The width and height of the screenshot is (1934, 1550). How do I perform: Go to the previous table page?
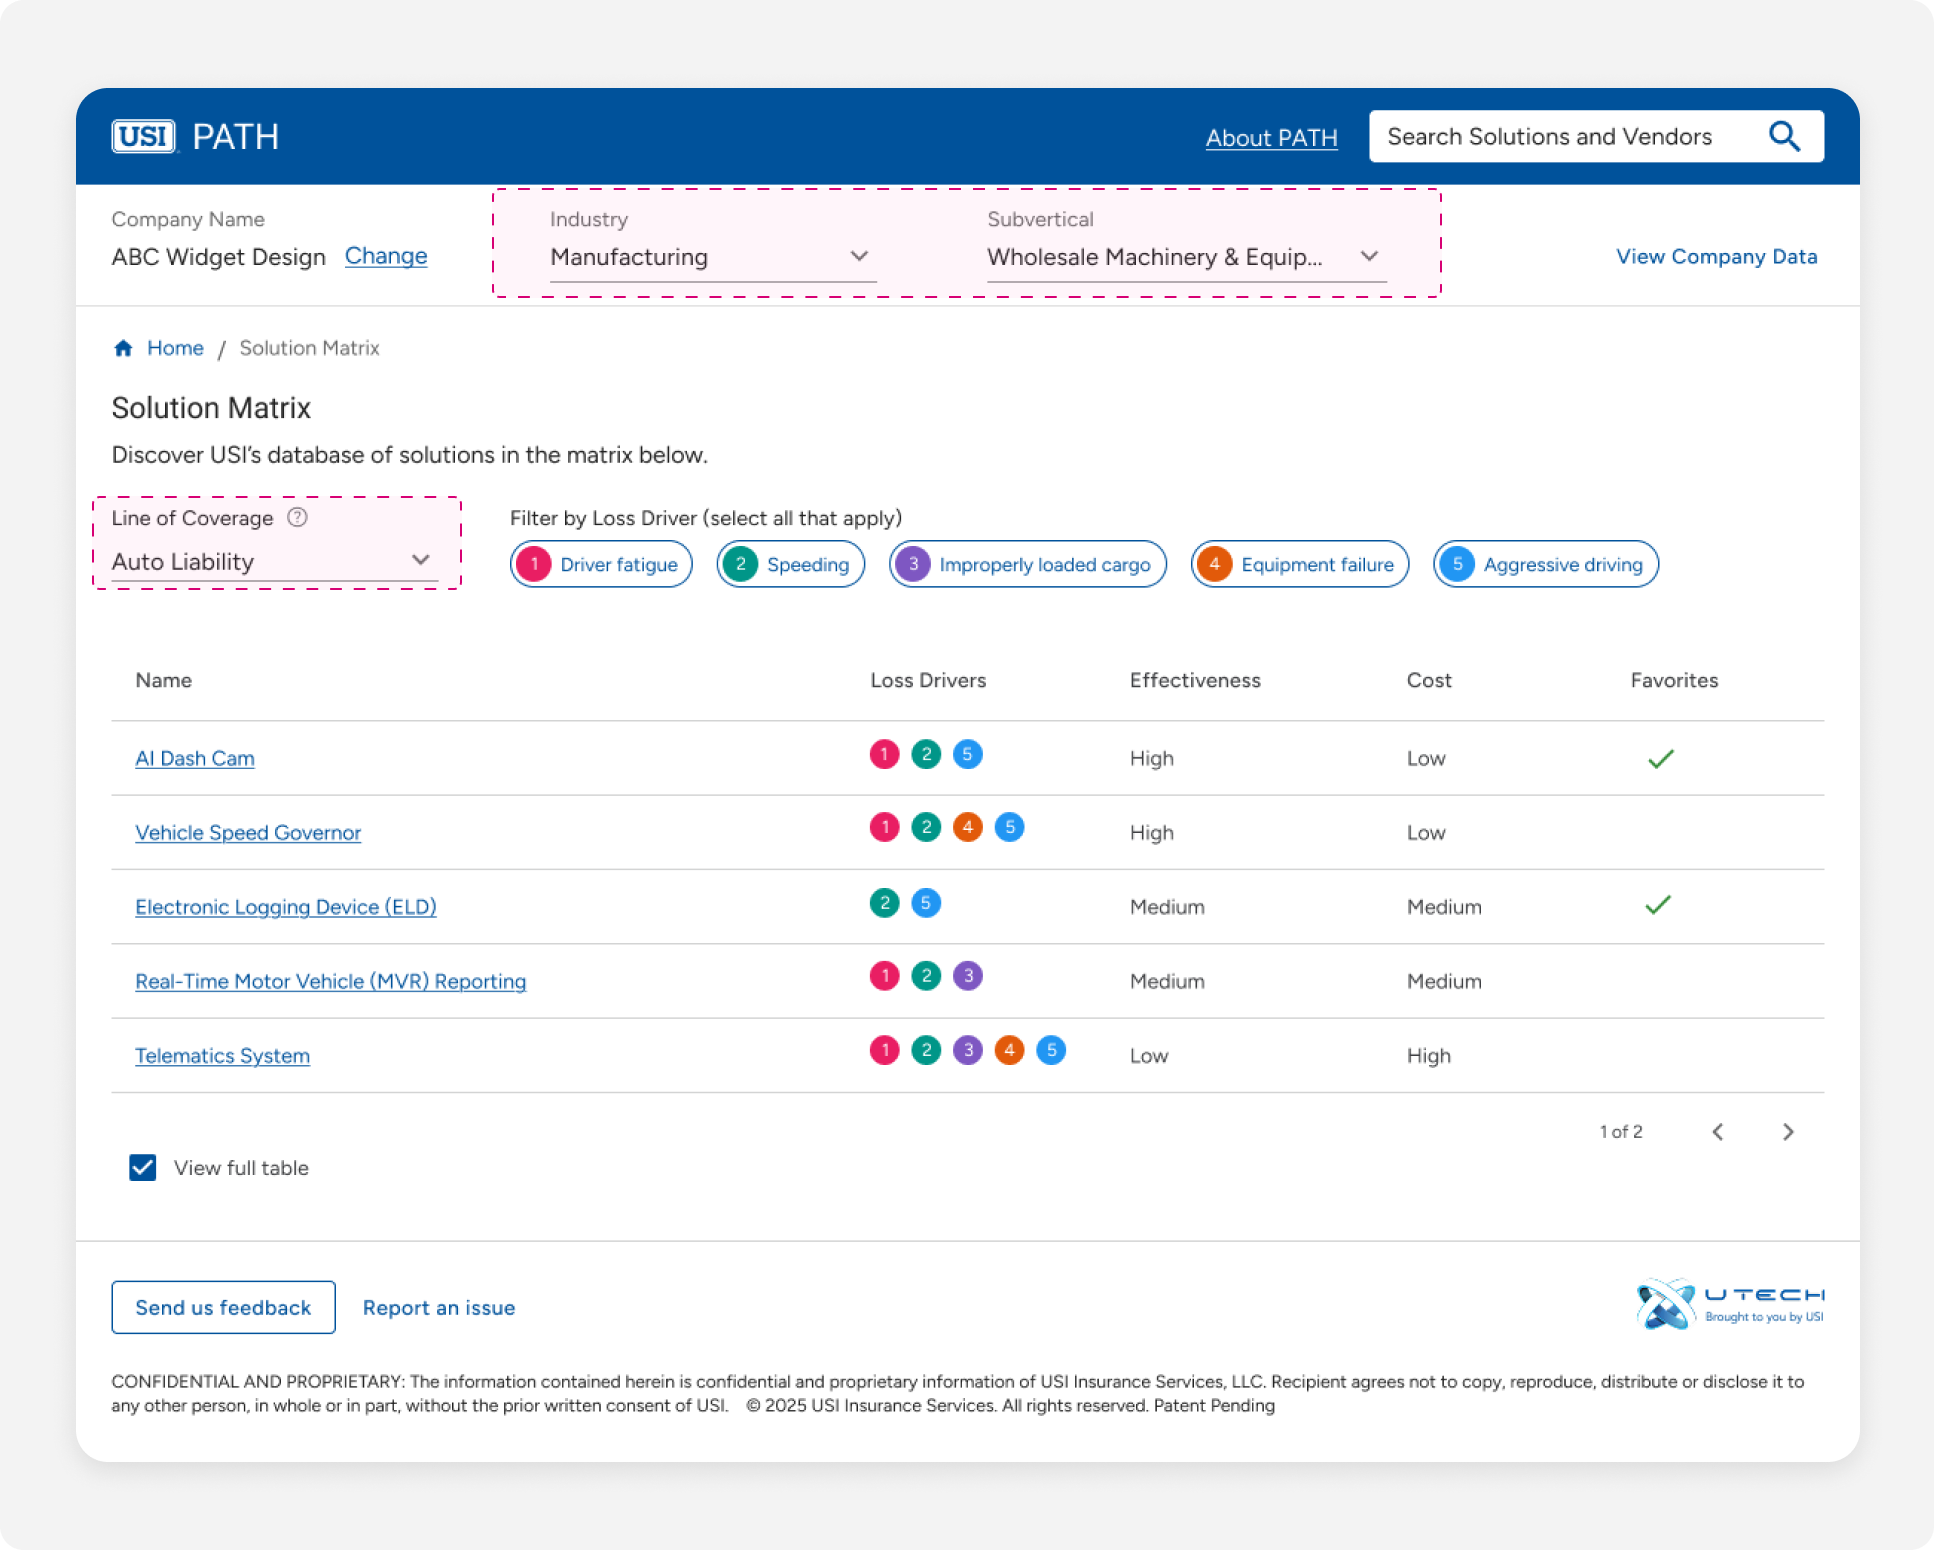1718,1131
